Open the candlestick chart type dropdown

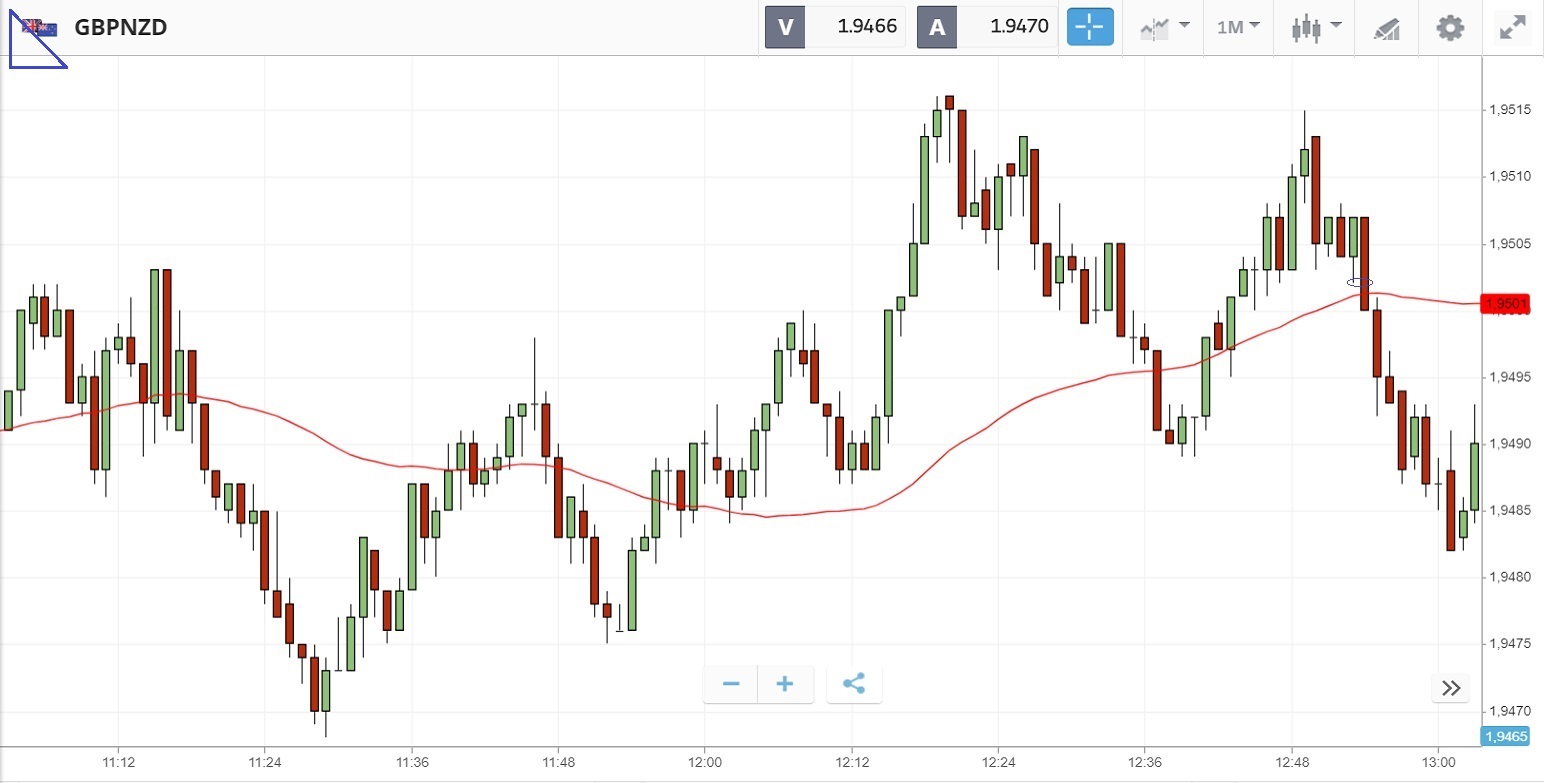1315,27
